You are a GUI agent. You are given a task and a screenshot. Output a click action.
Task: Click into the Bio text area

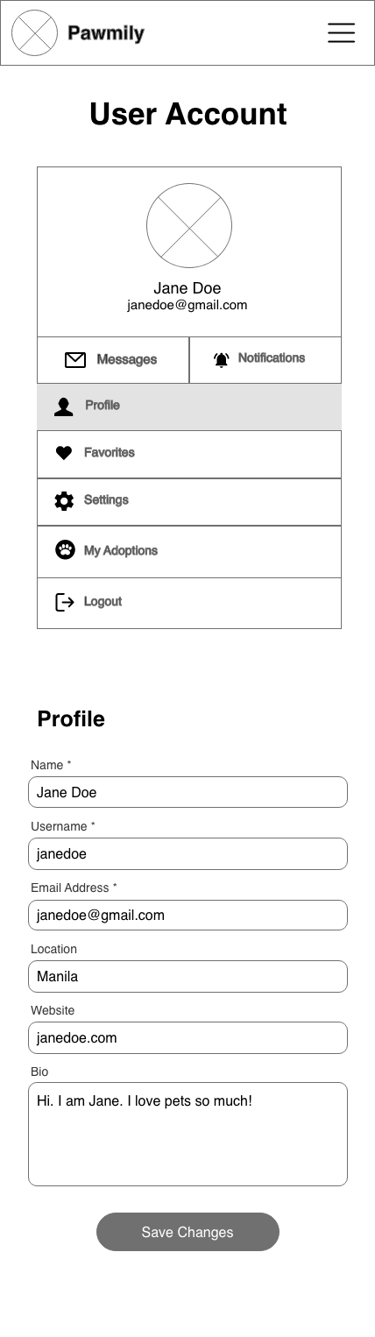pyautogui.click(x=188, y=1134)
